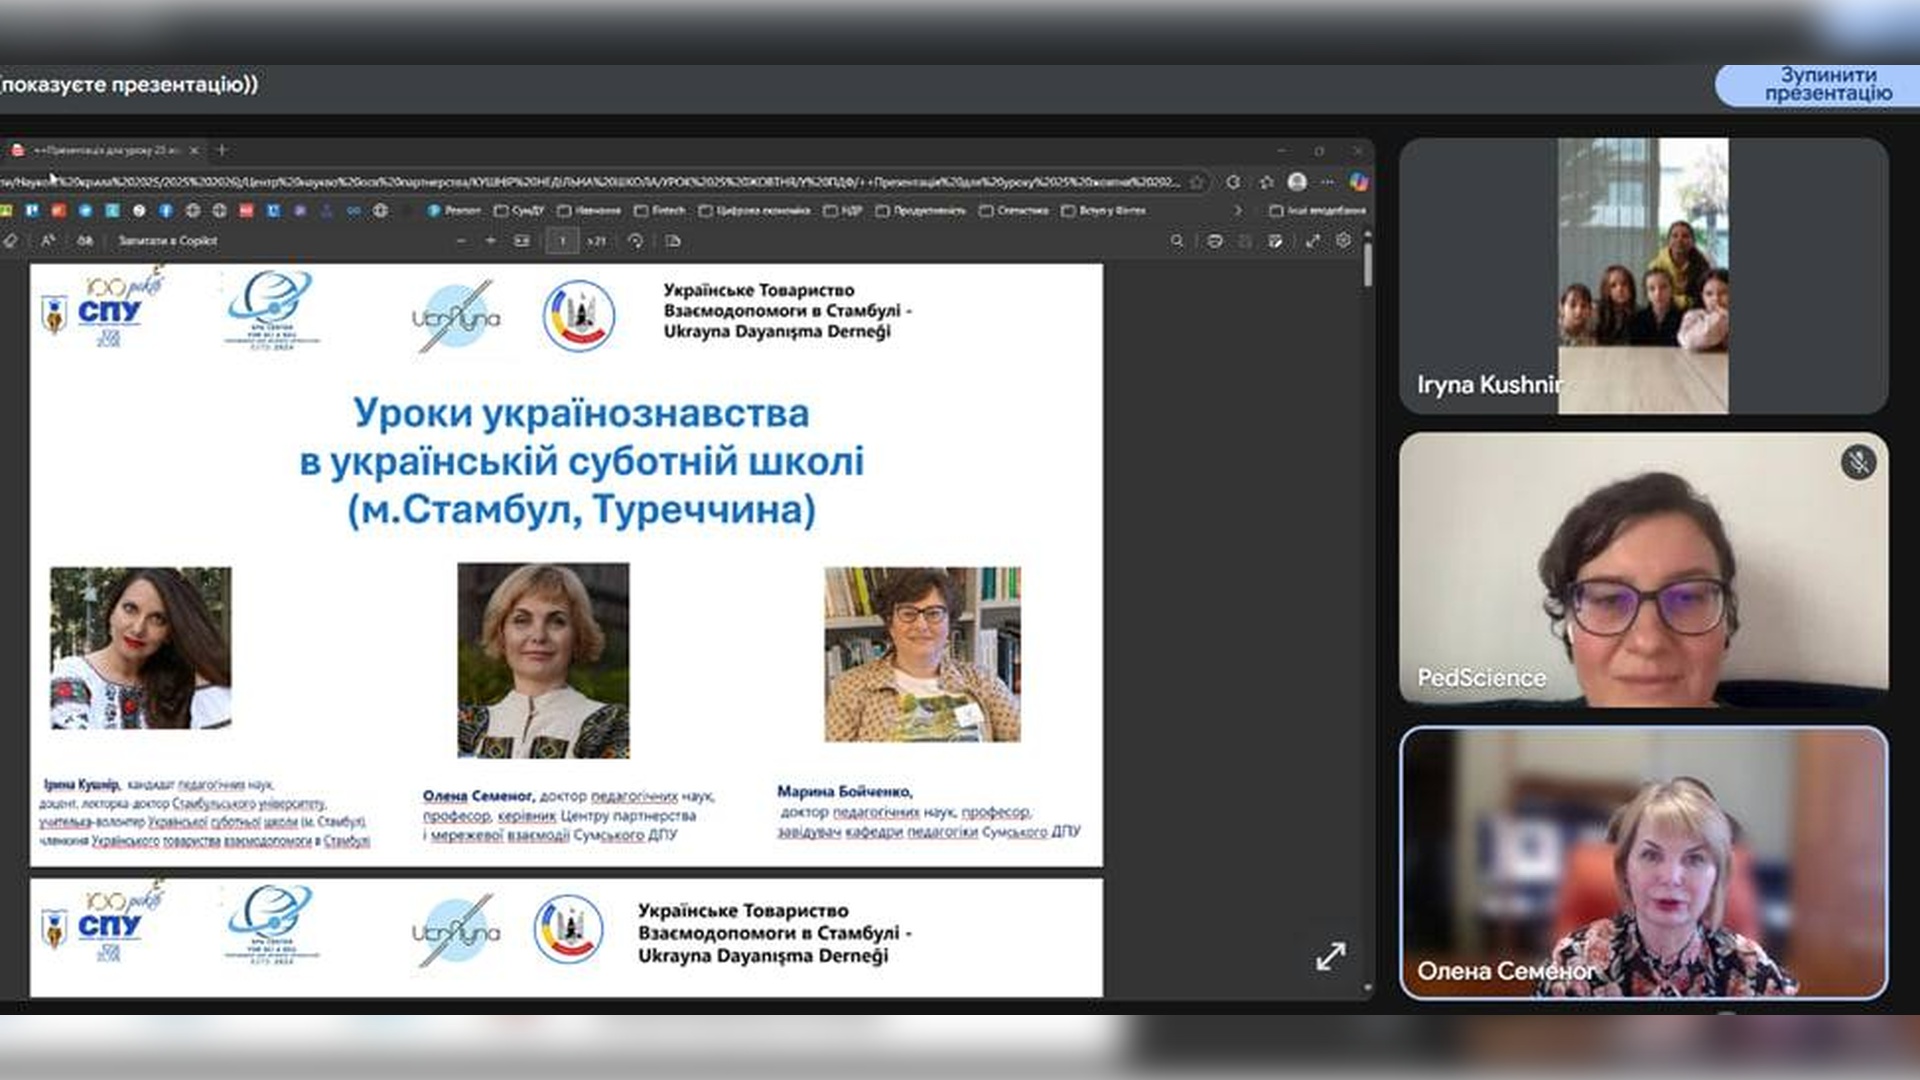
Task: Zoom out with the minus icon
Action: tap(461, 241)
